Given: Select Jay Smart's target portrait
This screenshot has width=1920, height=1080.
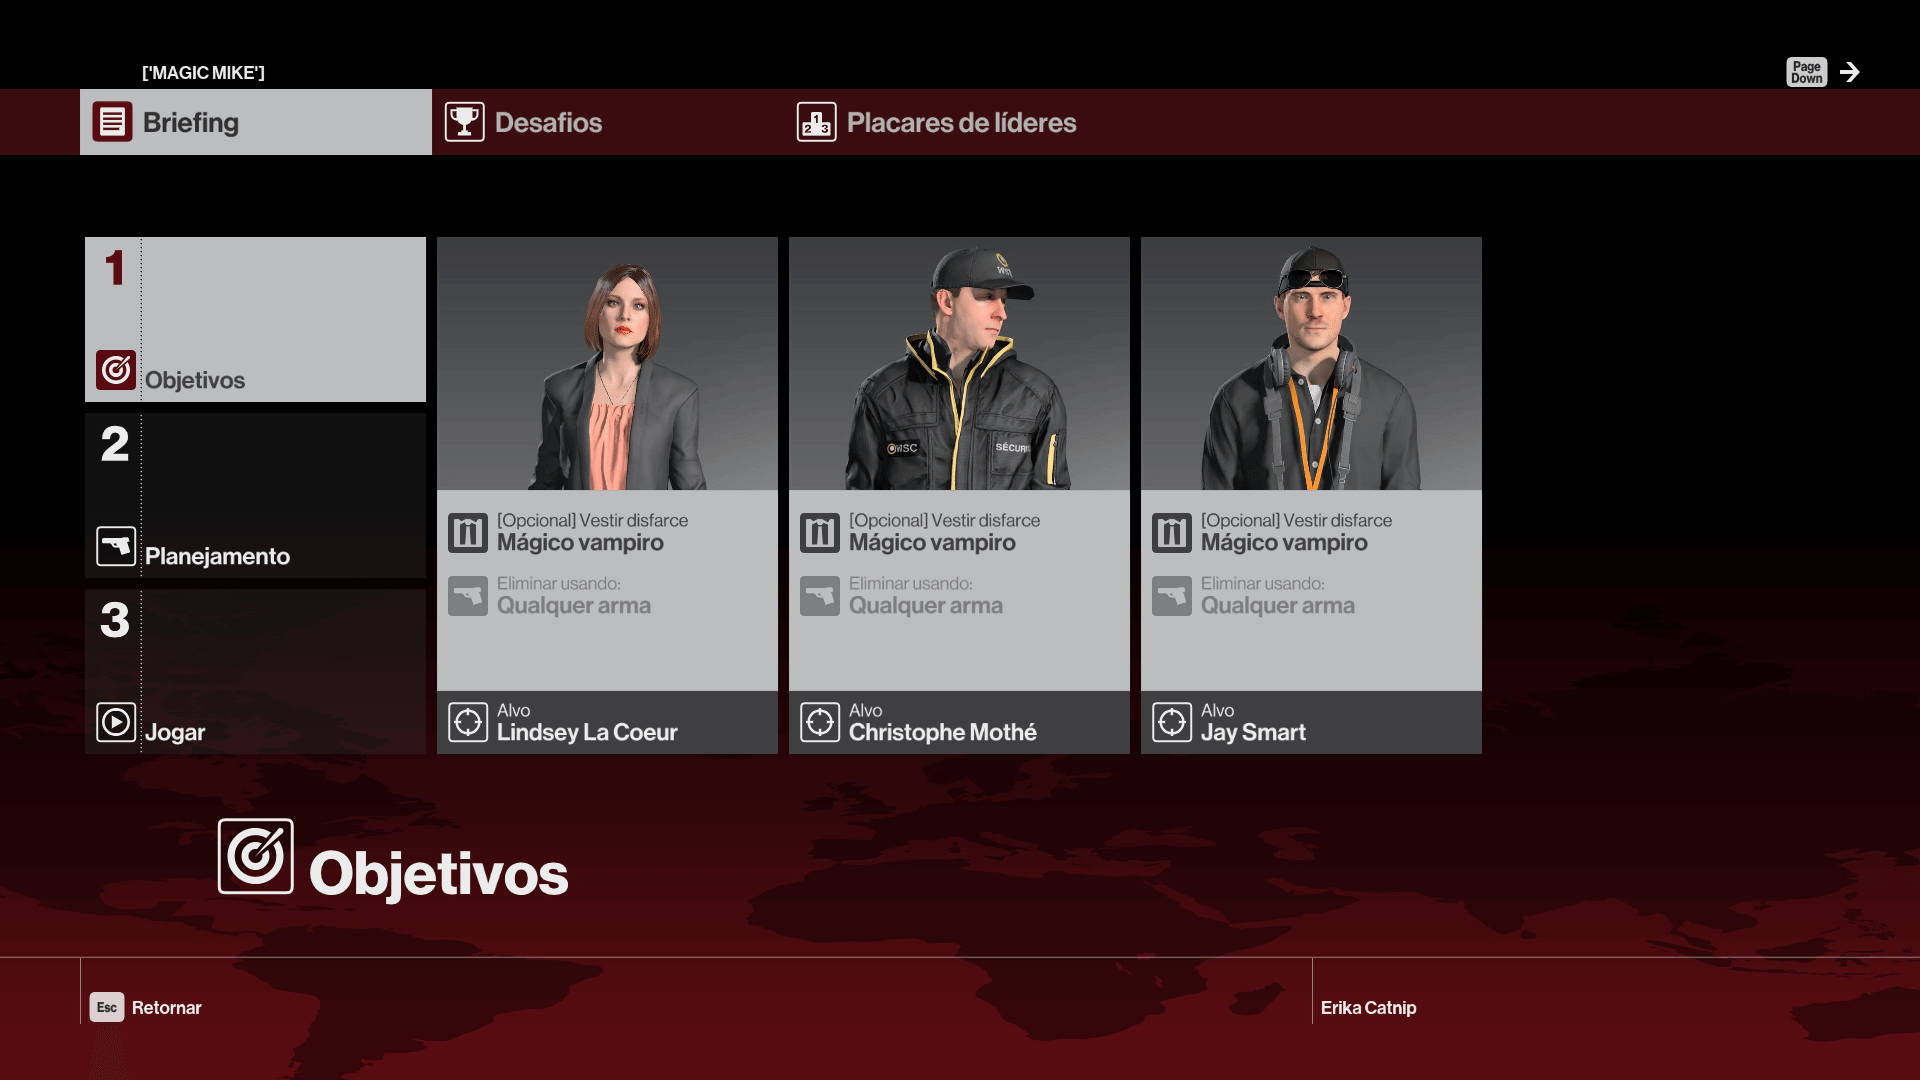Looking at the screenshot, I should (x=1311, y=363).
